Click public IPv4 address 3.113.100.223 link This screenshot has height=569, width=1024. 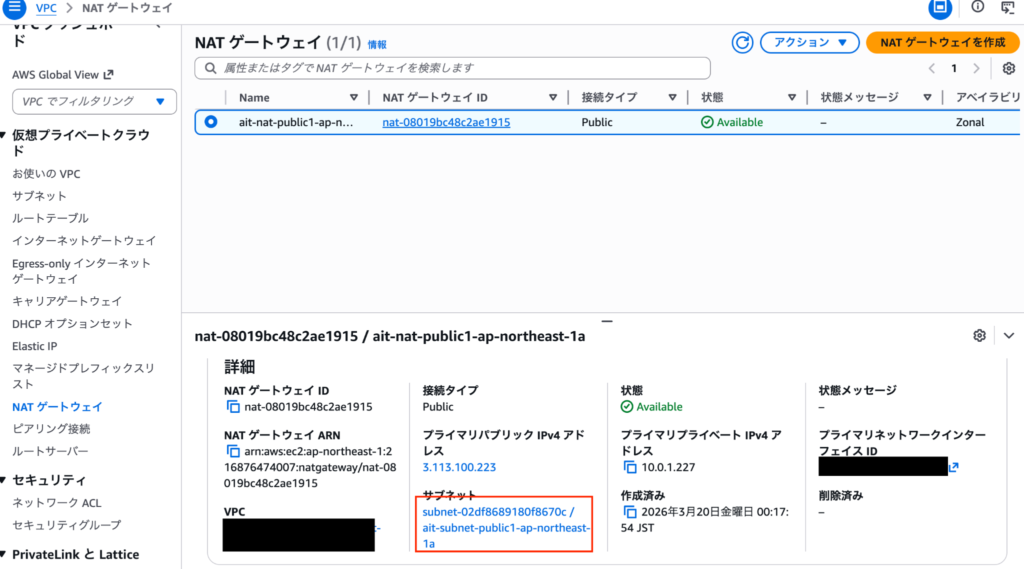pyautogui.click(x=459, y=467)
